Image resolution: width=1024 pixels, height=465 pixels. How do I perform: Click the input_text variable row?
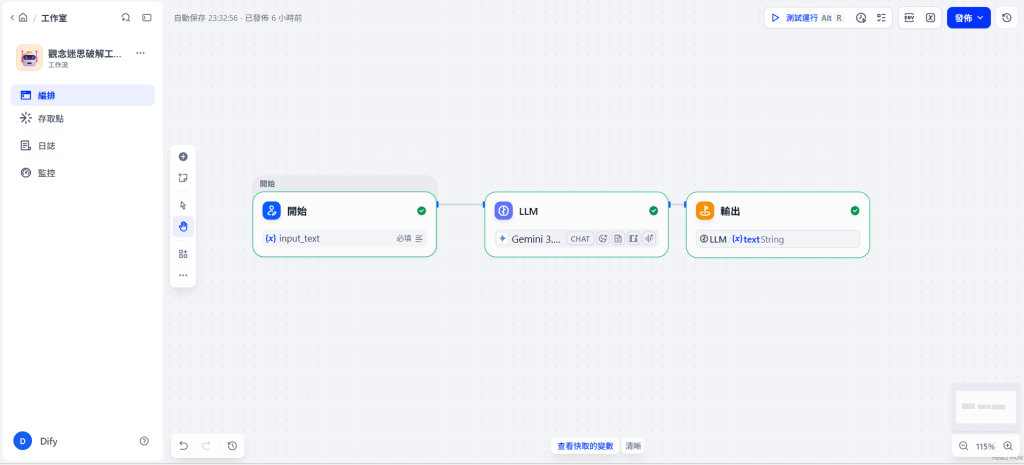pos(344,238)
